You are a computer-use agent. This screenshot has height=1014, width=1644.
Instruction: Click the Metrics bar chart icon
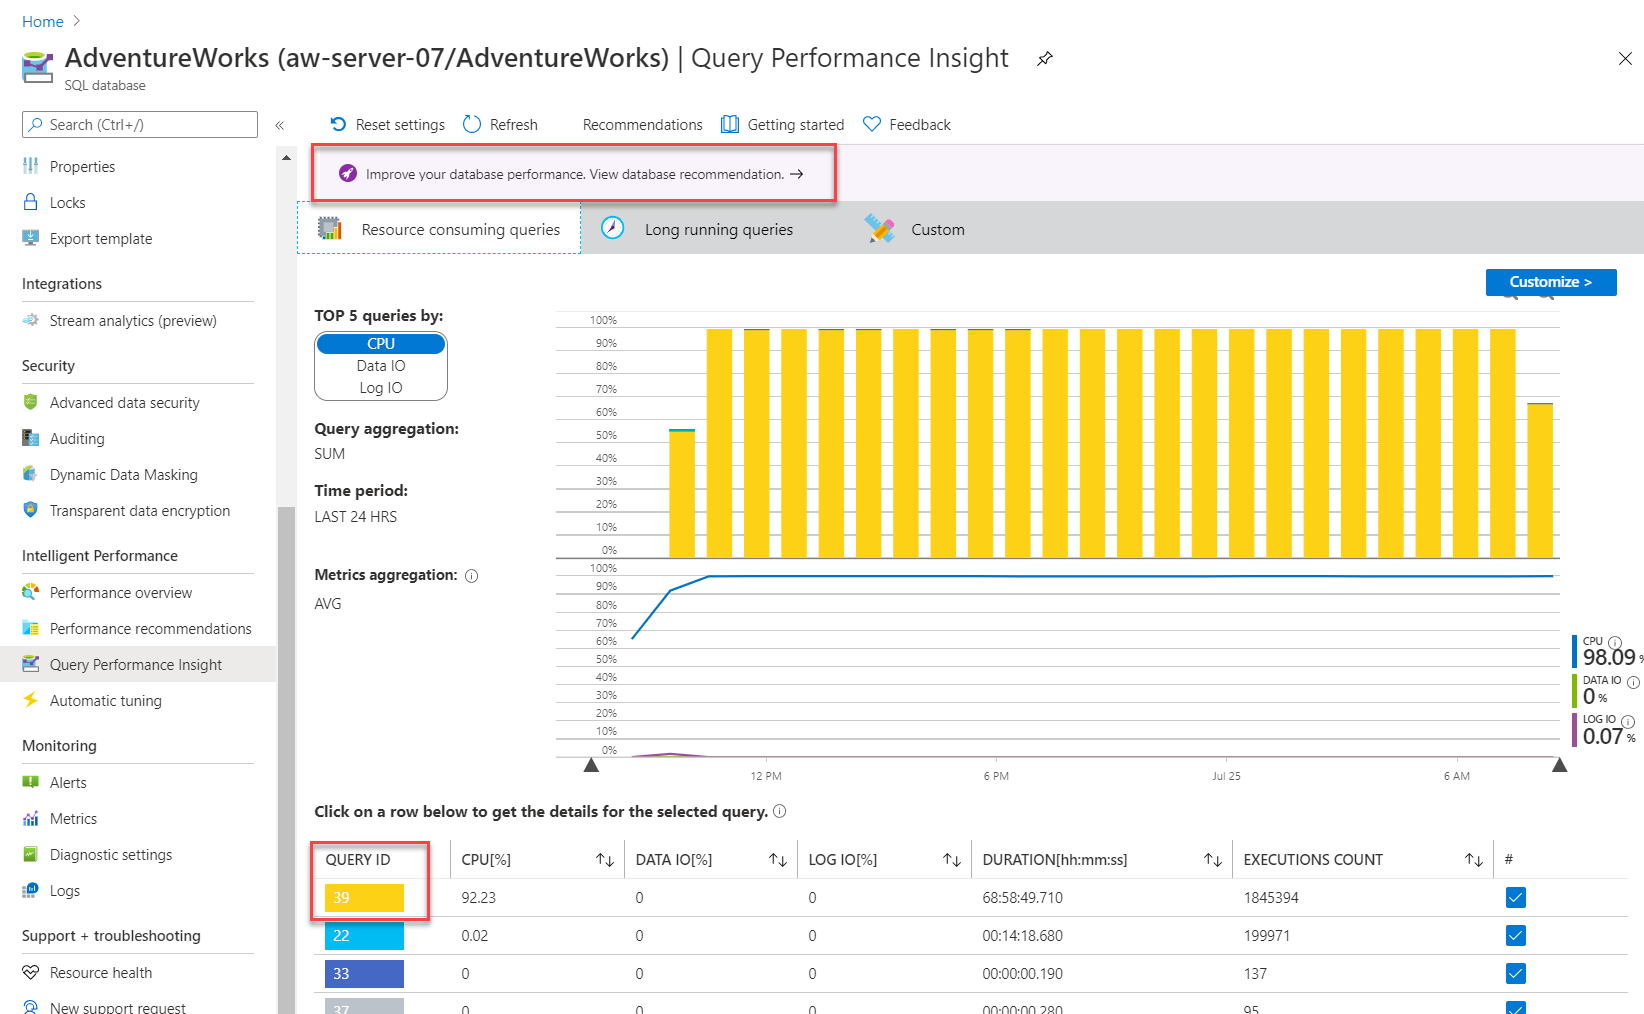[31, 818]
